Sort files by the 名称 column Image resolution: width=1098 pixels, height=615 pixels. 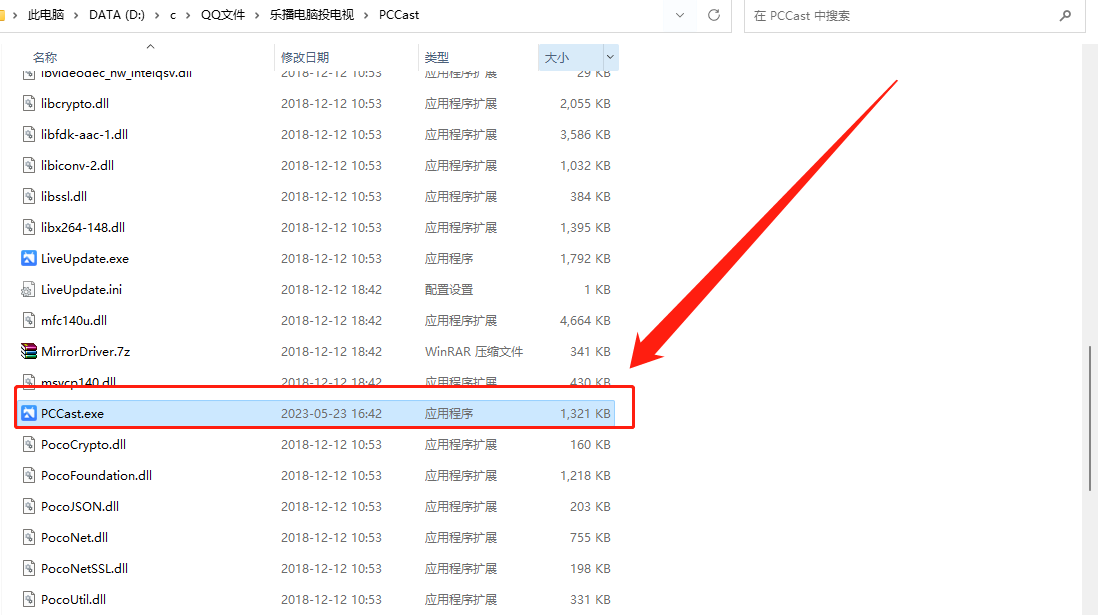point(45,57)
